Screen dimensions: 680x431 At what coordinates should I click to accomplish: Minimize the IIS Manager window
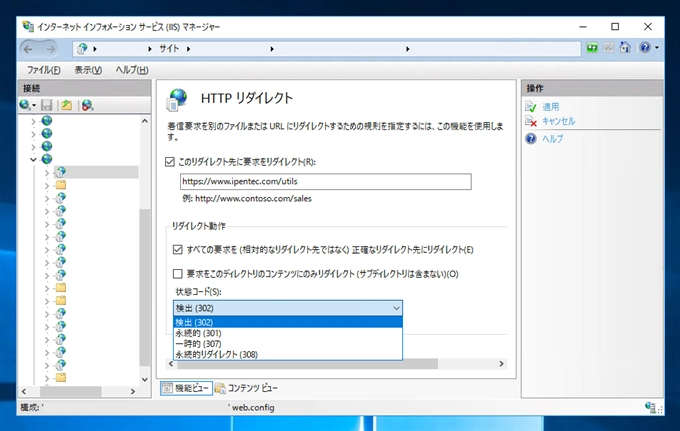583,27
